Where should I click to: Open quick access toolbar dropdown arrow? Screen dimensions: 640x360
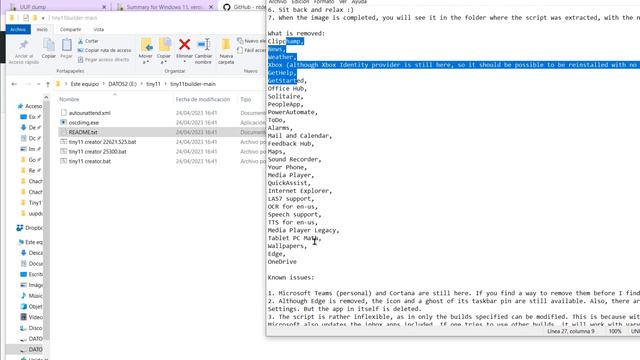[43, 18]
